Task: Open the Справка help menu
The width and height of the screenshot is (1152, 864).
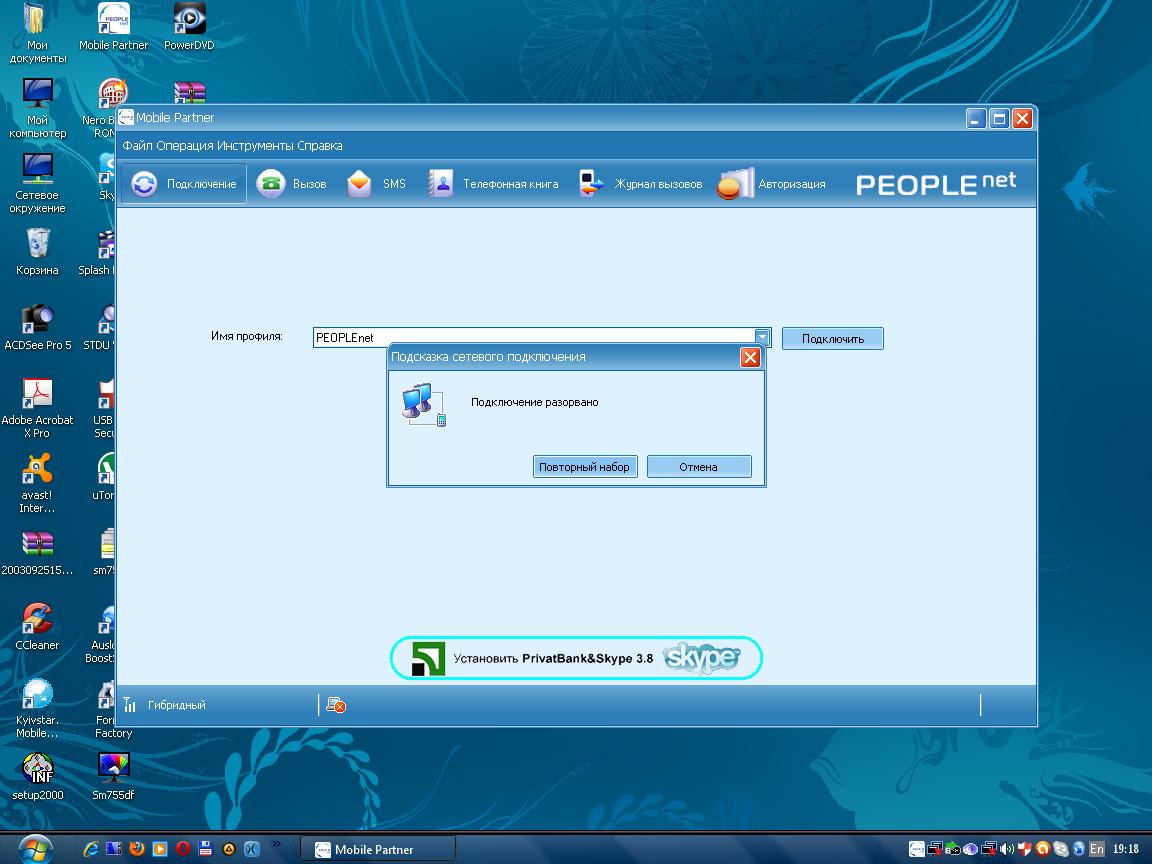Action: 320,145
